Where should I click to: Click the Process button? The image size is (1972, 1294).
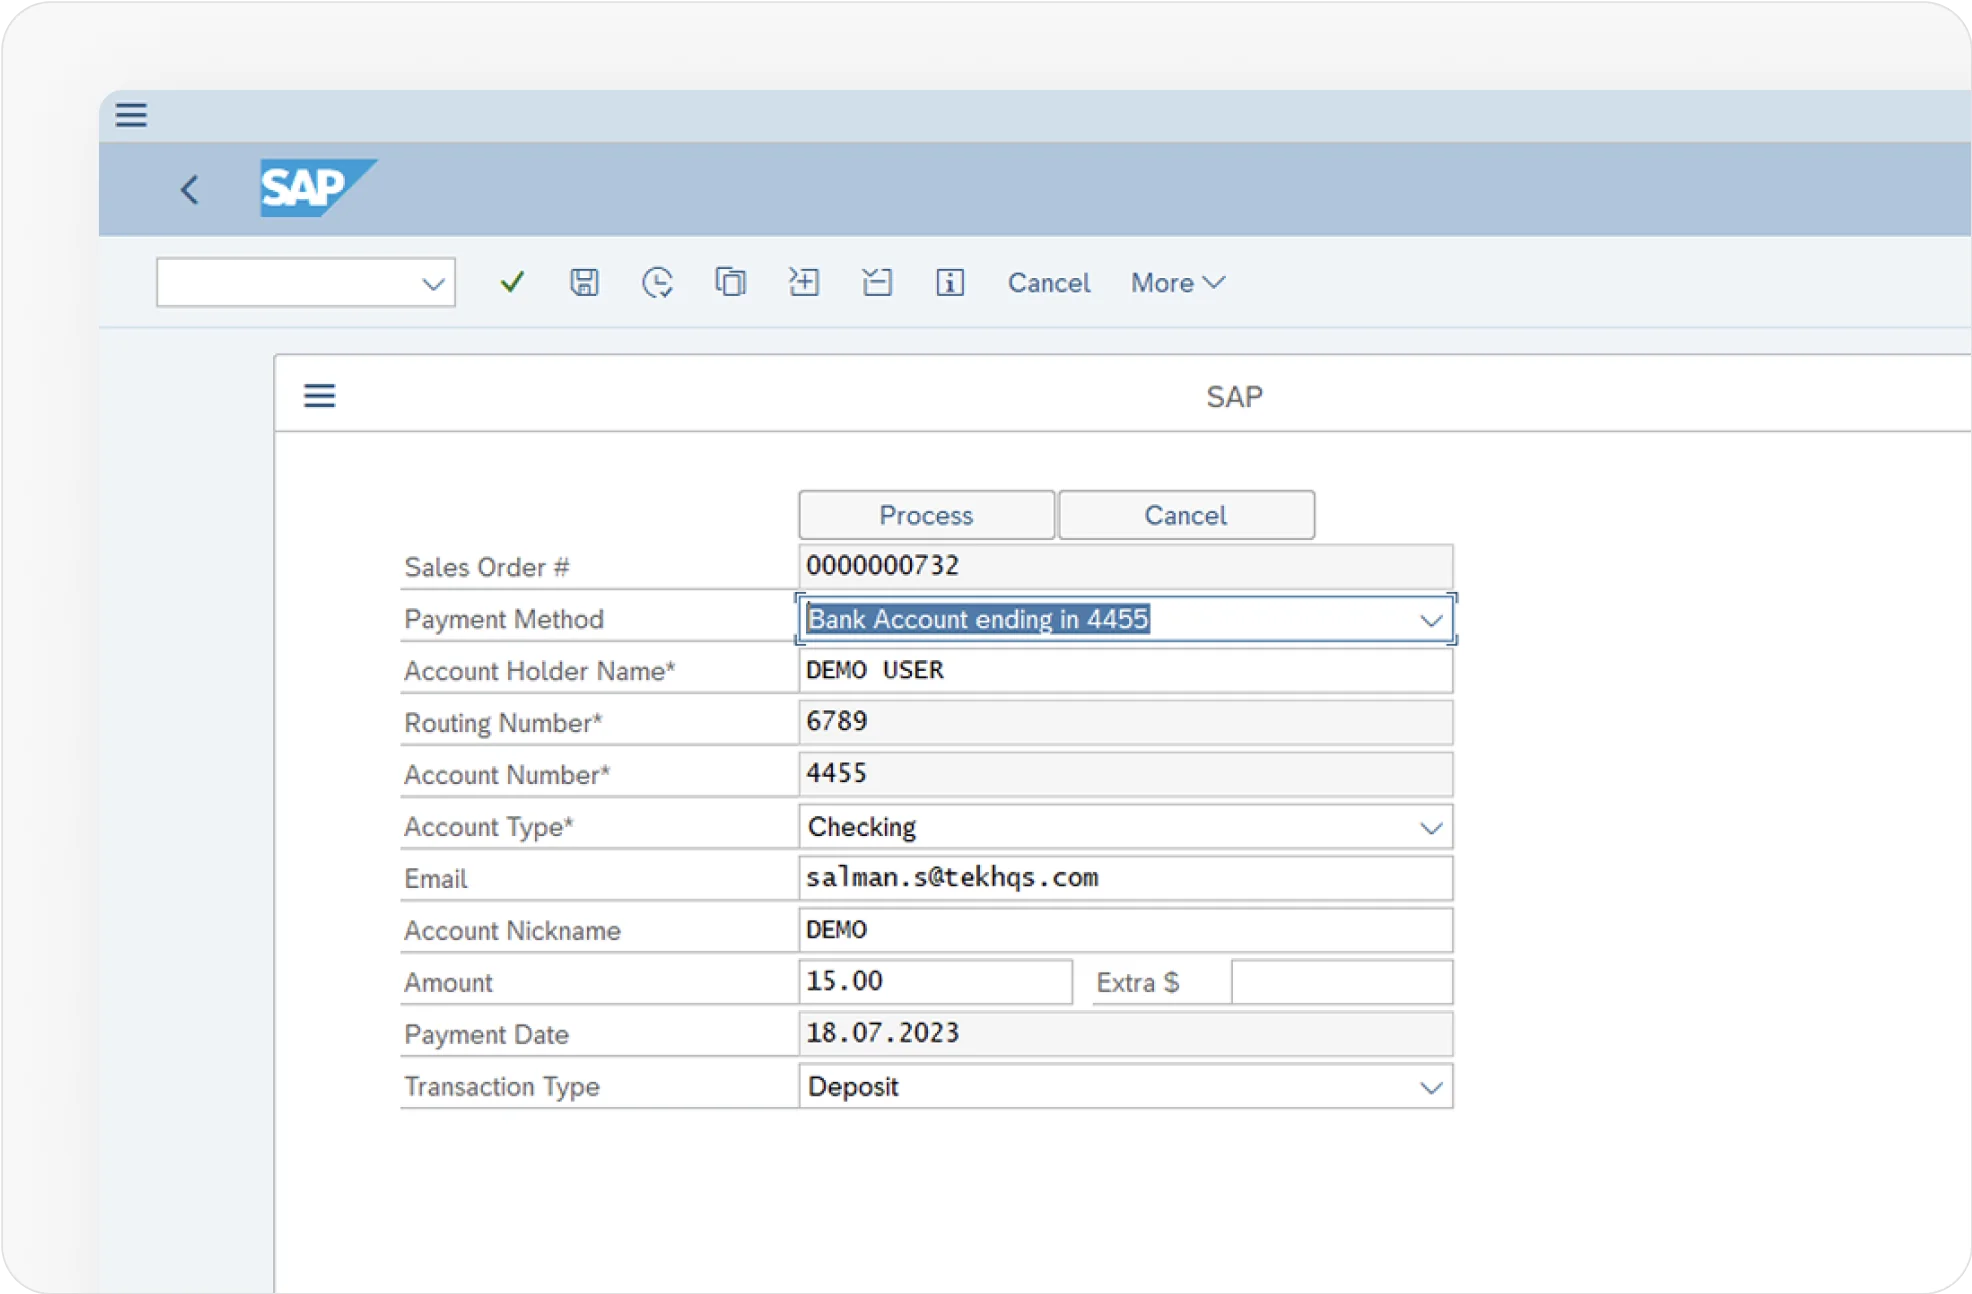926,515
